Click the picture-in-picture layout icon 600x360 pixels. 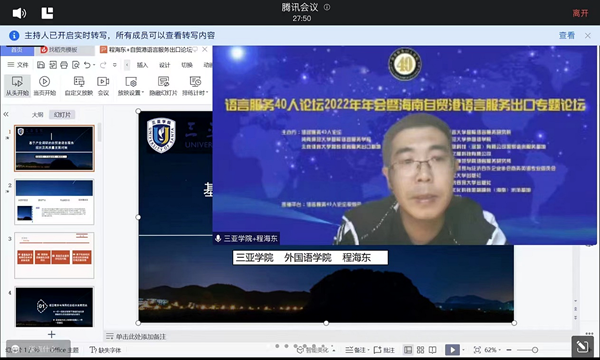click(x=47, y=13)
